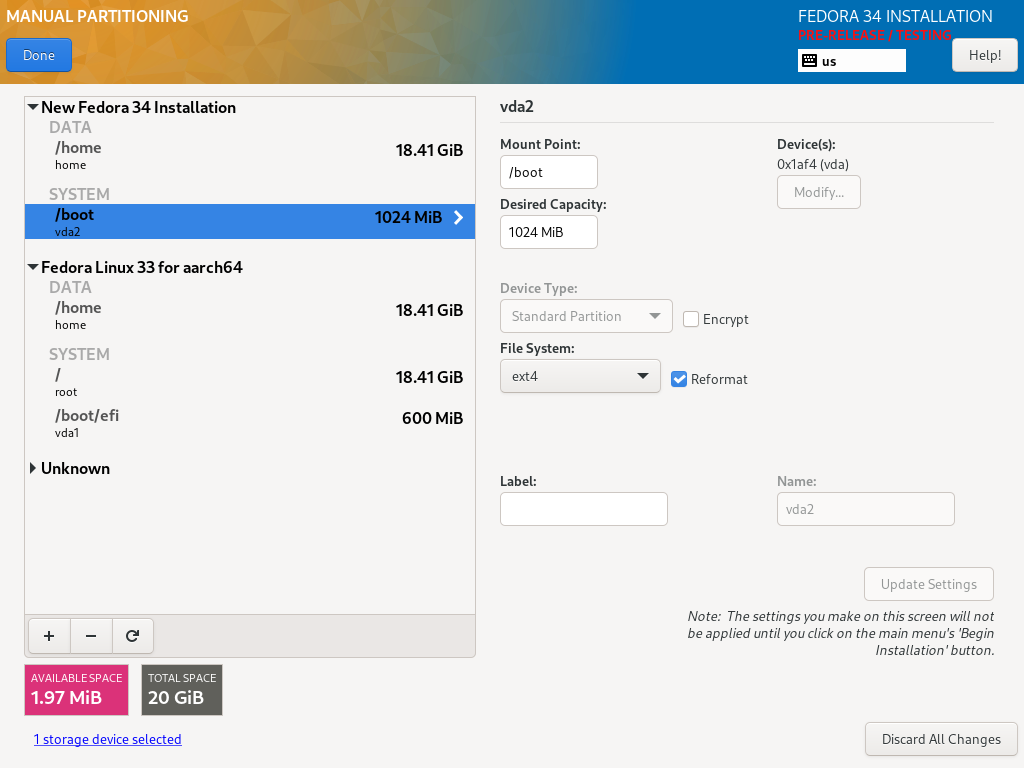Select the / root partition row
Screen dimensions: 1024x768
coord(250,382)
